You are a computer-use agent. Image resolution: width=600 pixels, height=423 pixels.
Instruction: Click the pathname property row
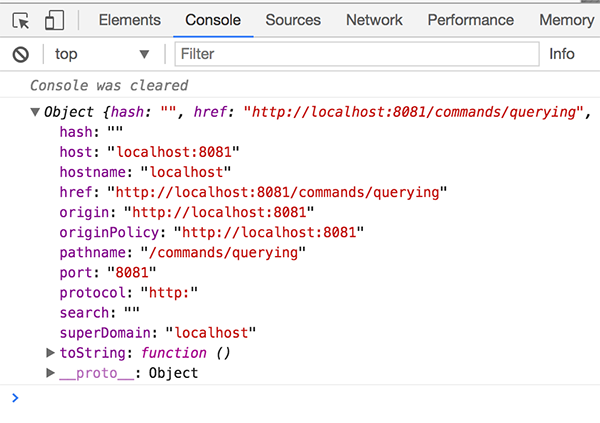click(182, 252)
